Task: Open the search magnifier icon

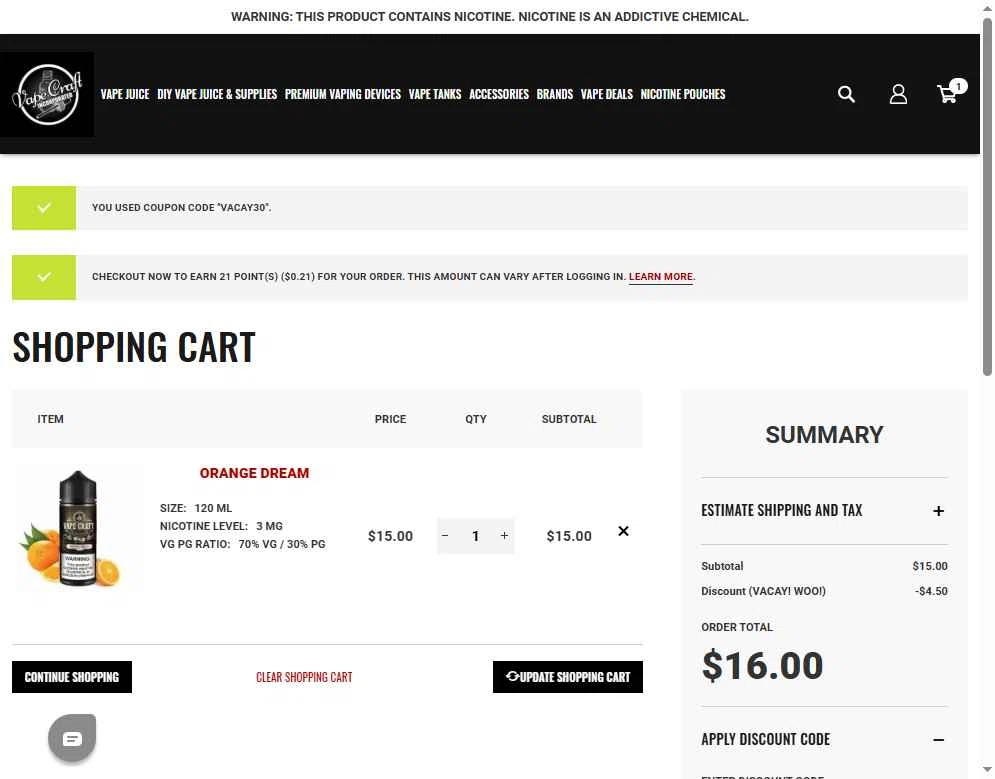Action: click(x=846, y=95)
